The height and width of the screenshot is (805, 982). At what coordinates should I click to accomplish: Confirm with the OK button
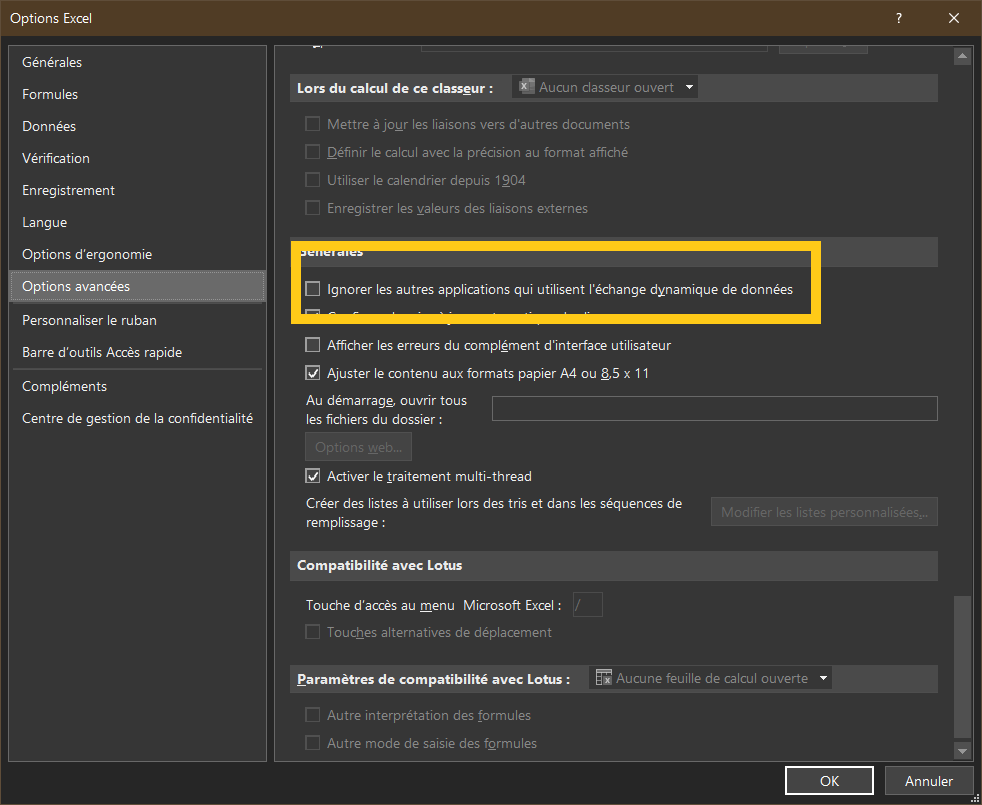click(x=829, y=781)
